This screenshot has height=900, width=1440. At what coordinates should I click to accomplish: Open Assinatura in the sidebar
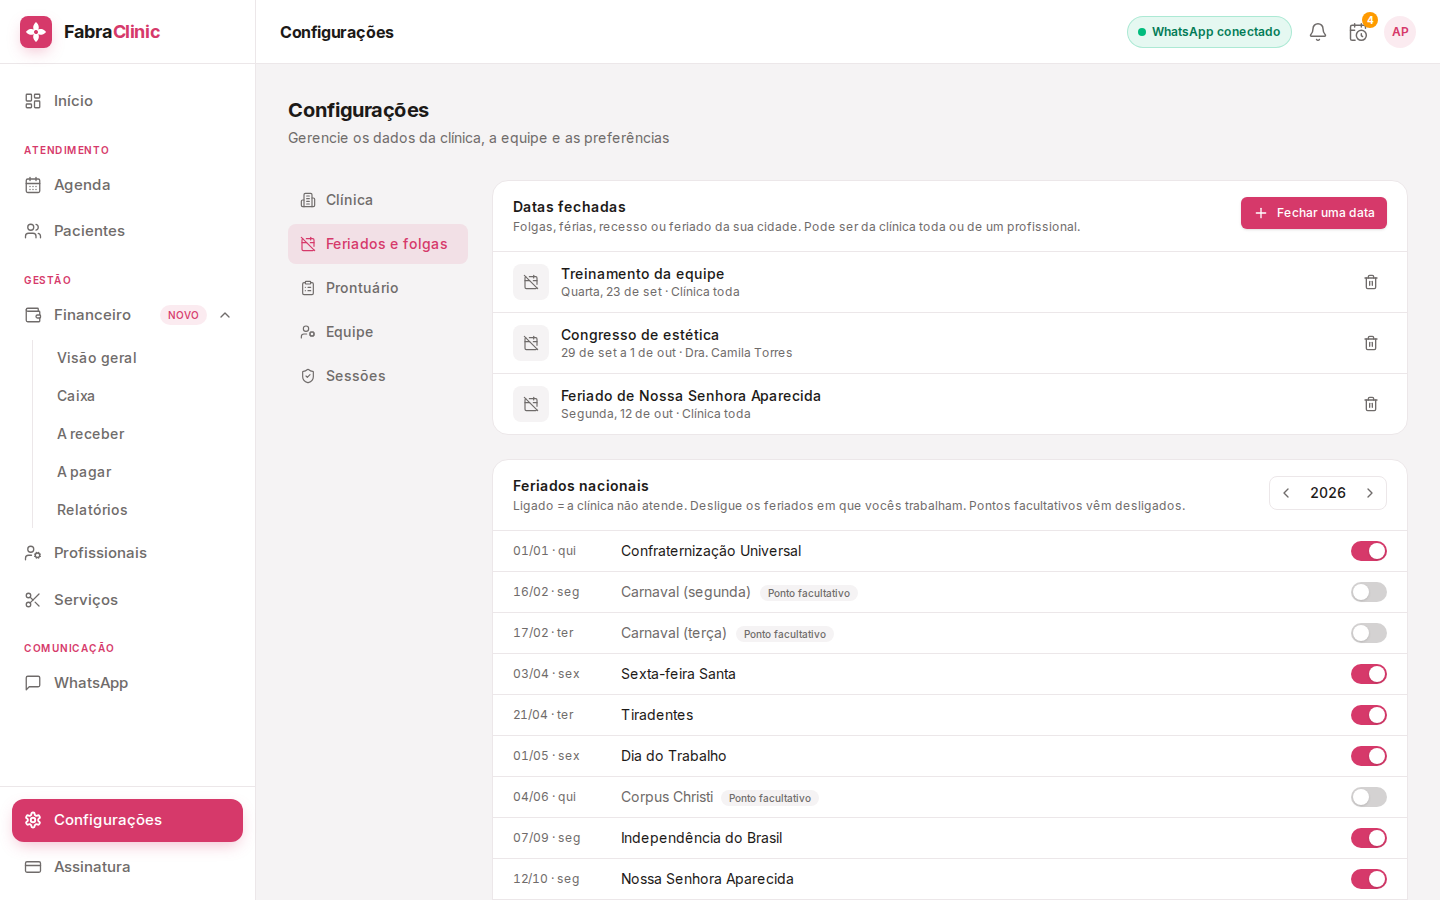click(x=127, y=867)
